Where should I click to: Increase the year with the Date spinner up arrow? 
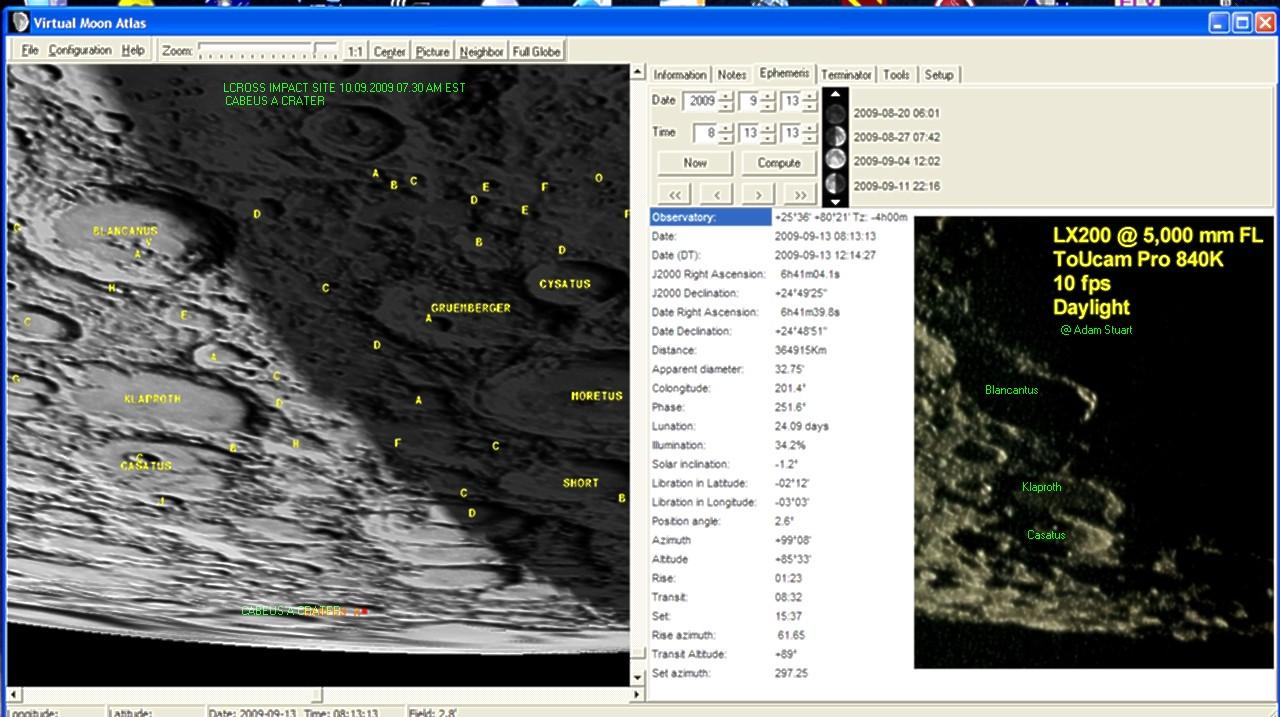pos(726,96)
